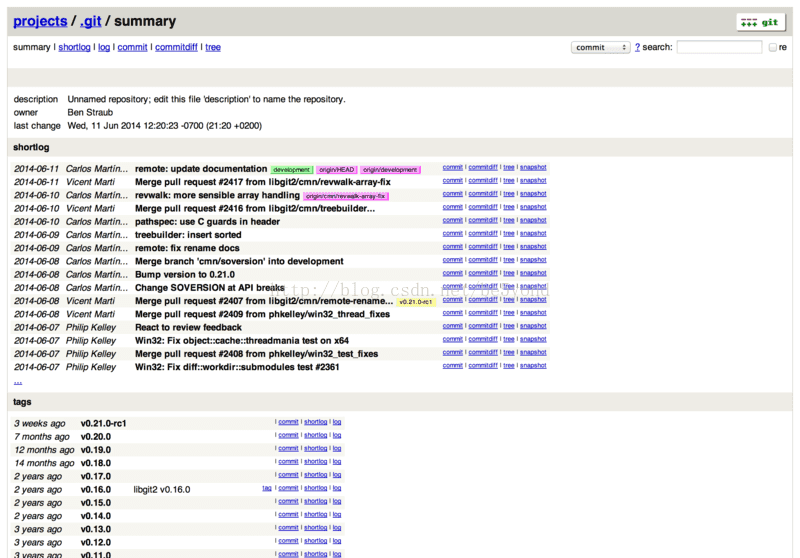The height and width of the screenshot is (558, 800).
Task: Click the pink origin/HEAD ref label
Action: coord(337,170)
